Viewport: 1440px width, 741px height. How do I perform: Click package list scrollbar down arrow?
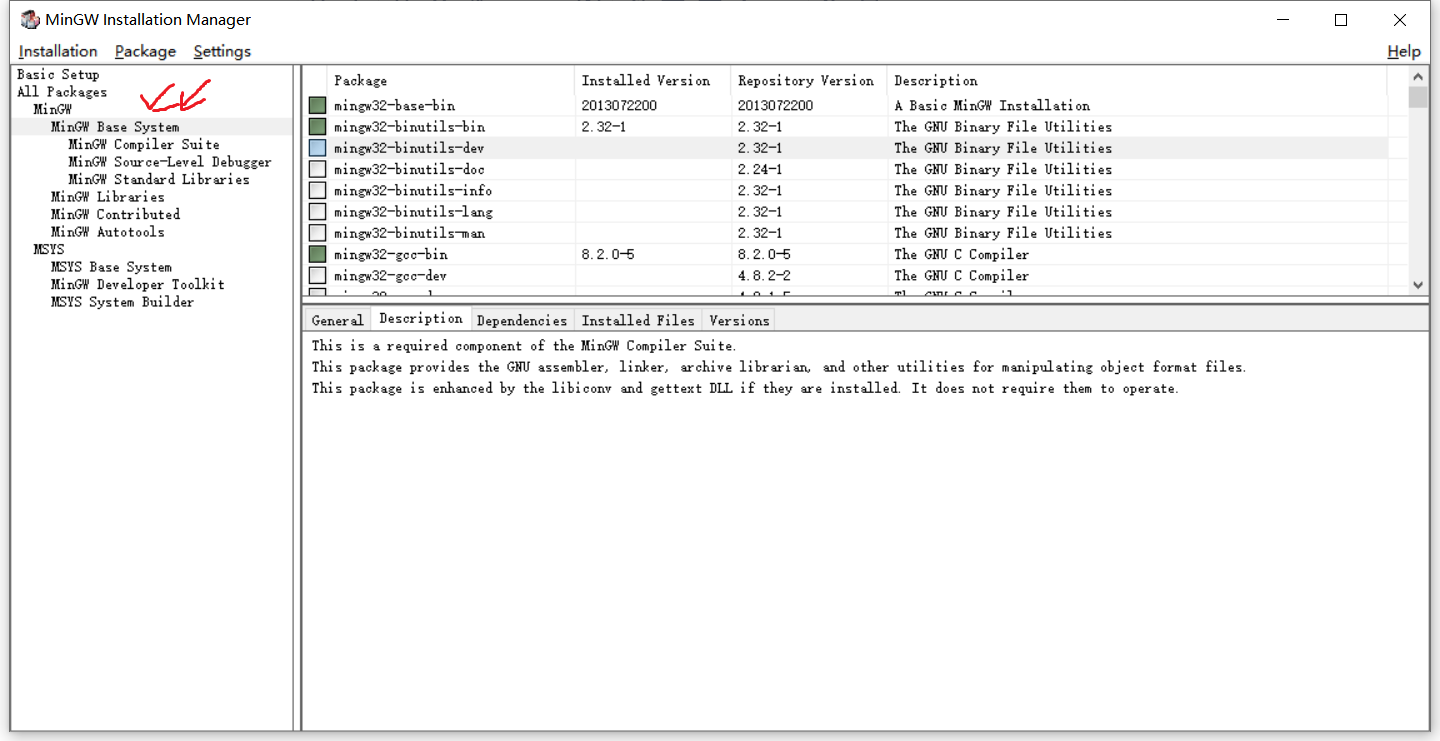coord(1418,284)
